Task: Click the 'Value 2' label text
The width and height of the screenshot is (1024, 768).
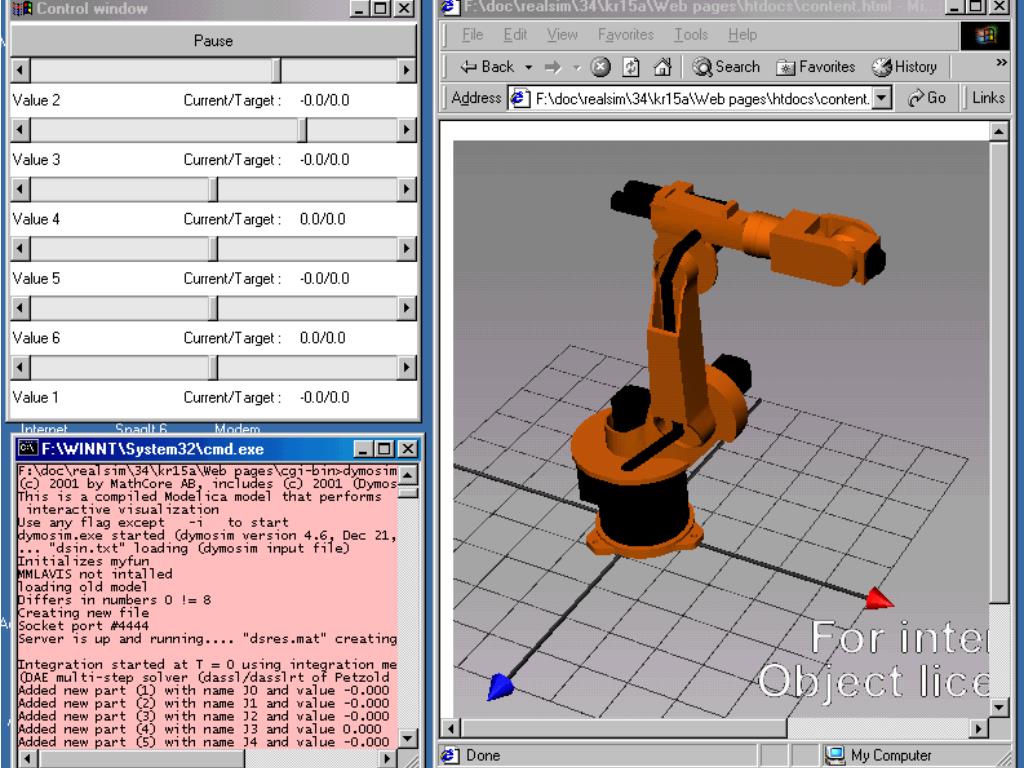Action: pyautogui.click(x=36, y=100)
